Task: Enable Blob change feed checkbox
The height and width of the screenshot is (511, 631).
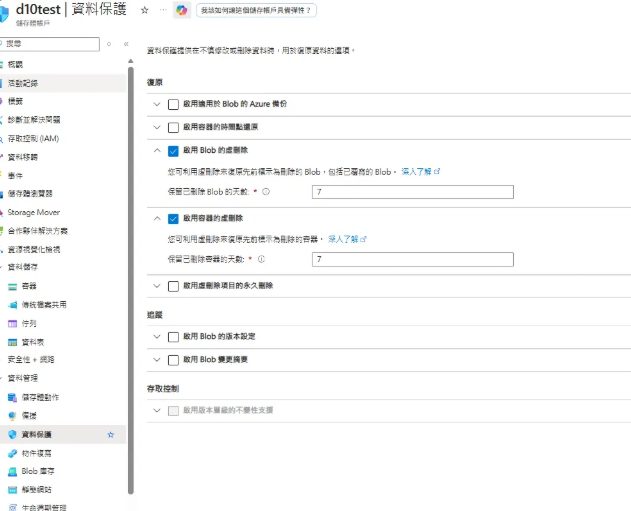Action: point(173,360)
